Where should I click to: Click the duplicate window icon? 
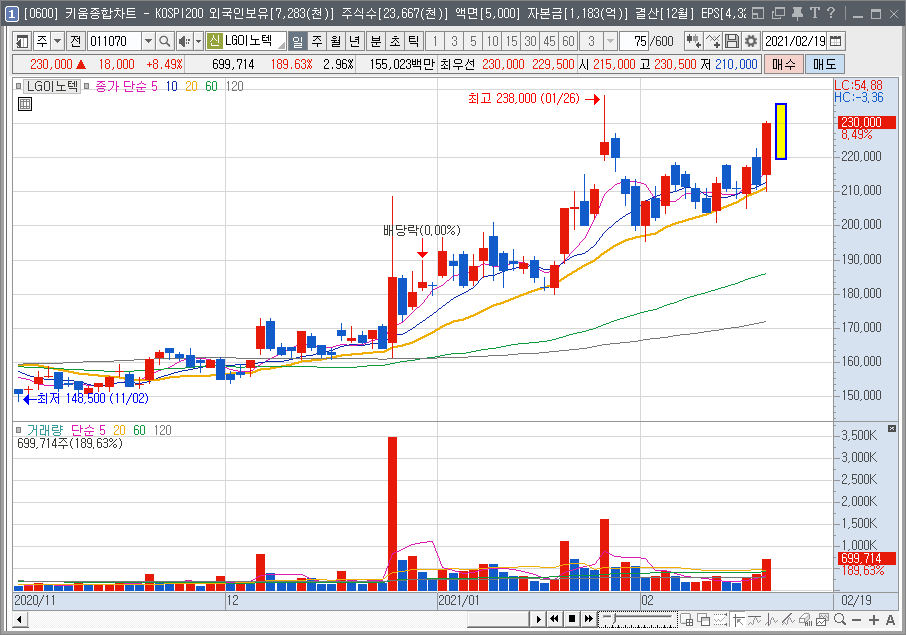coord(778,13)
